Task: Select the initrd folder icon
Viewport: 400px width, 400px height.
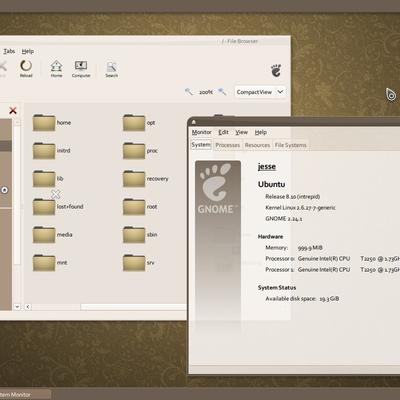Action: tap(44, 151)
